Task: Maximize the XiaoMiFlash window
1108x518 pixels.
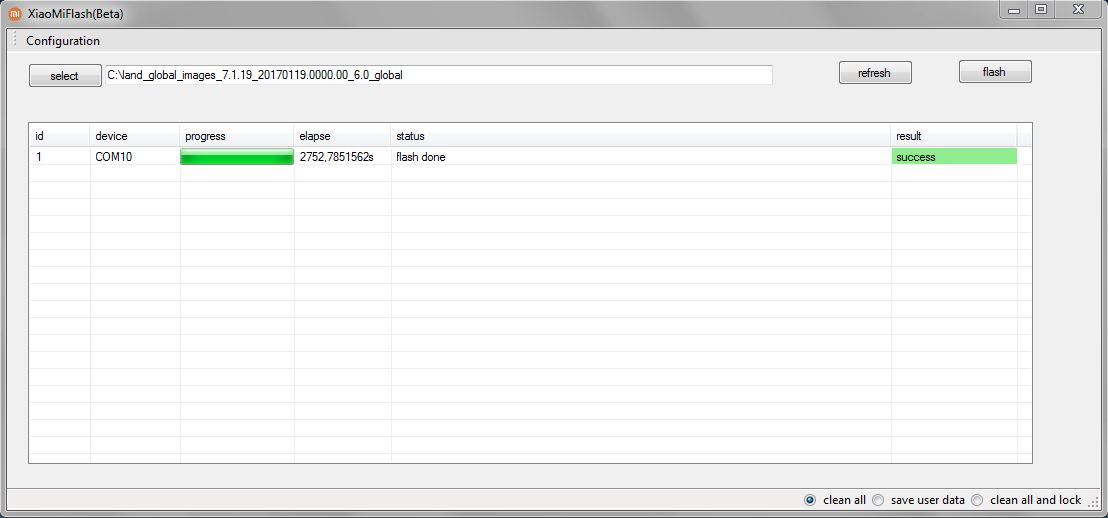Action: [x=1040, y=9]
